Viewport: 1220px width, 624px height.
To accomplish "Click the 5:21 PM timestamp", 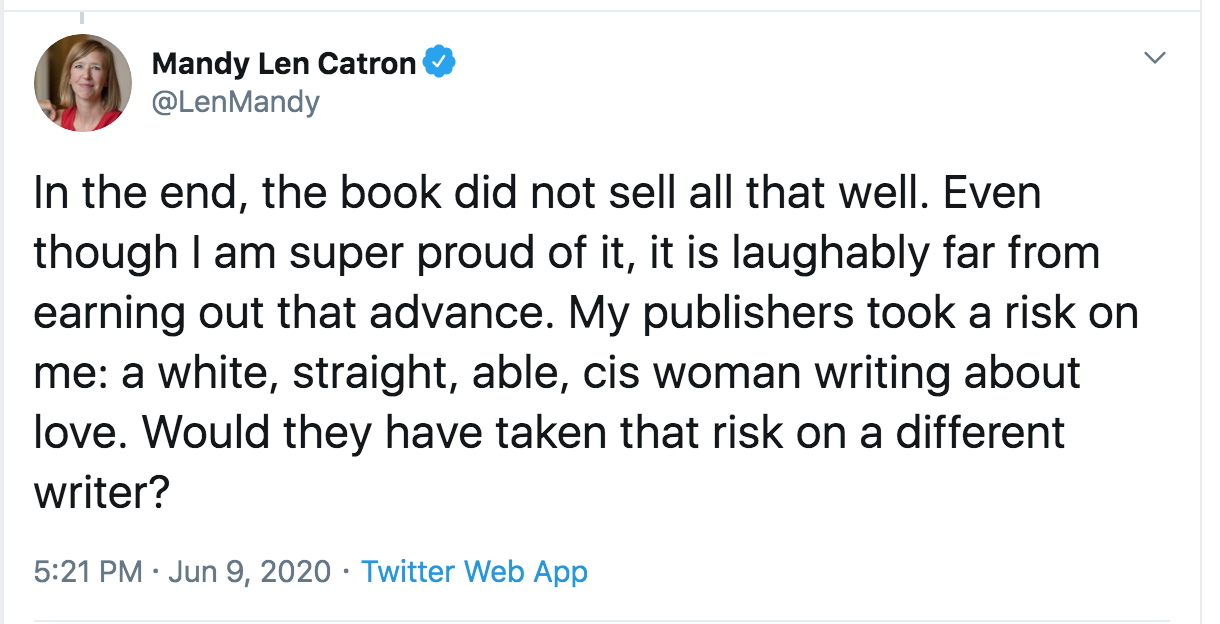I will coord(88,572).
